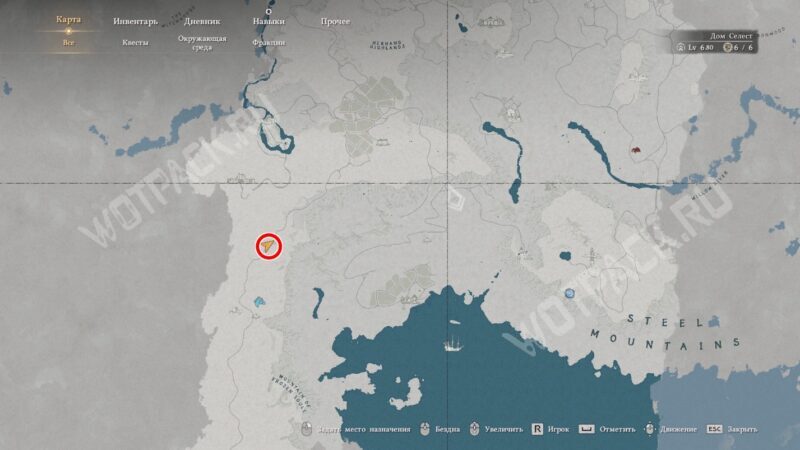Click the red creature marker on the map
The height and width of the screenshot is (450, 800).
(636, 150)
